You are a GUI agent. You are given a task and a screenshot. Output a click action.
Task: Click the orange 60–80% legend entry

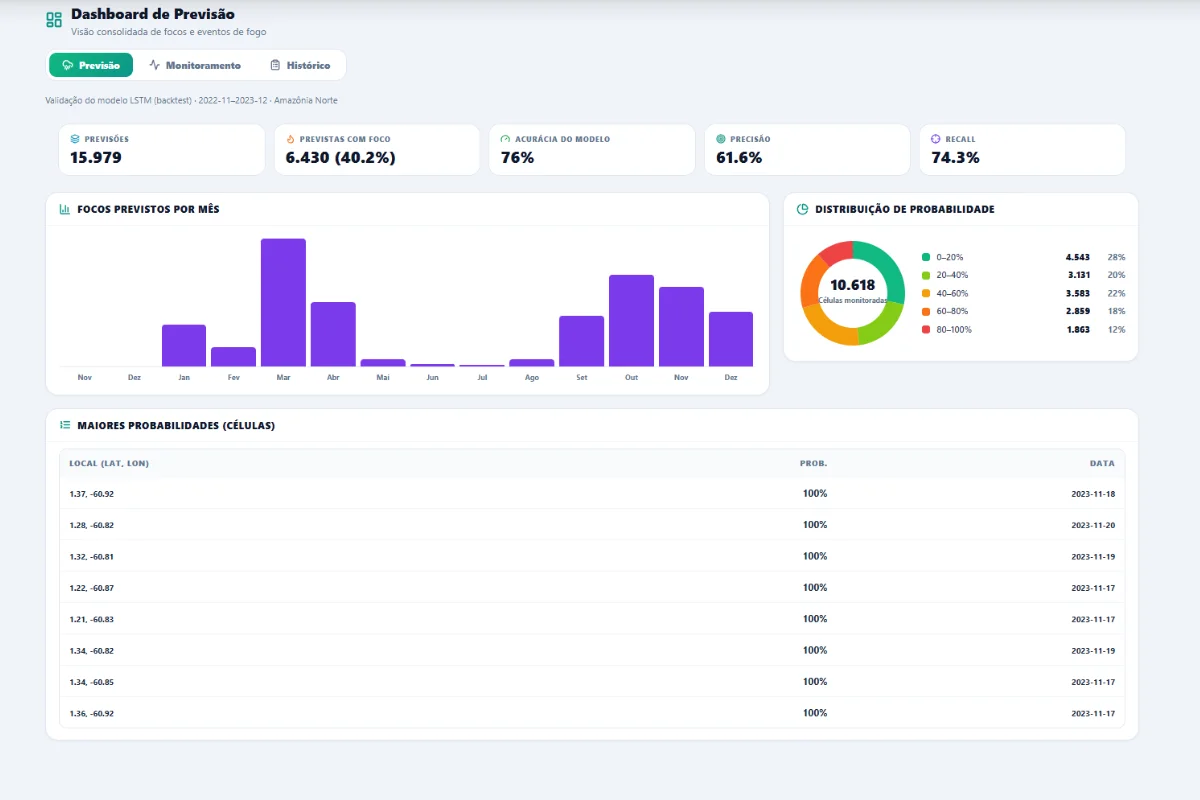[1023, 311]
